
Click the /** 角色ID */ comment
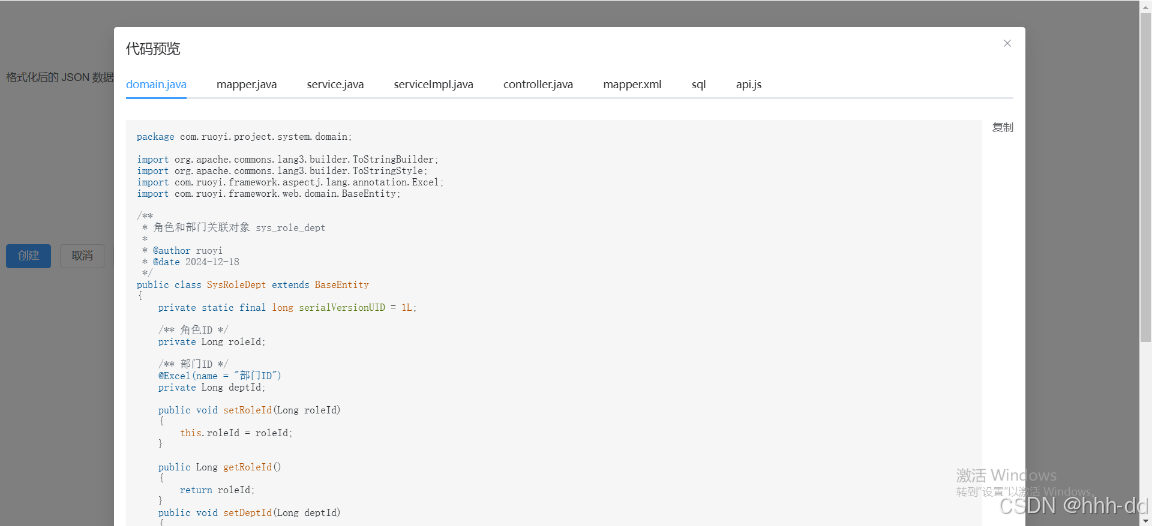[193, 331]
